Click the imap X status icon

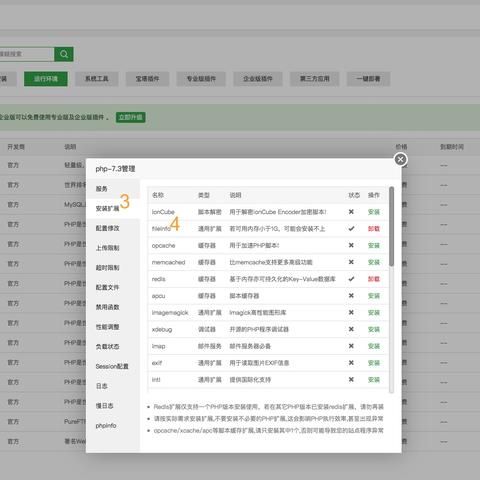[351, 346]
